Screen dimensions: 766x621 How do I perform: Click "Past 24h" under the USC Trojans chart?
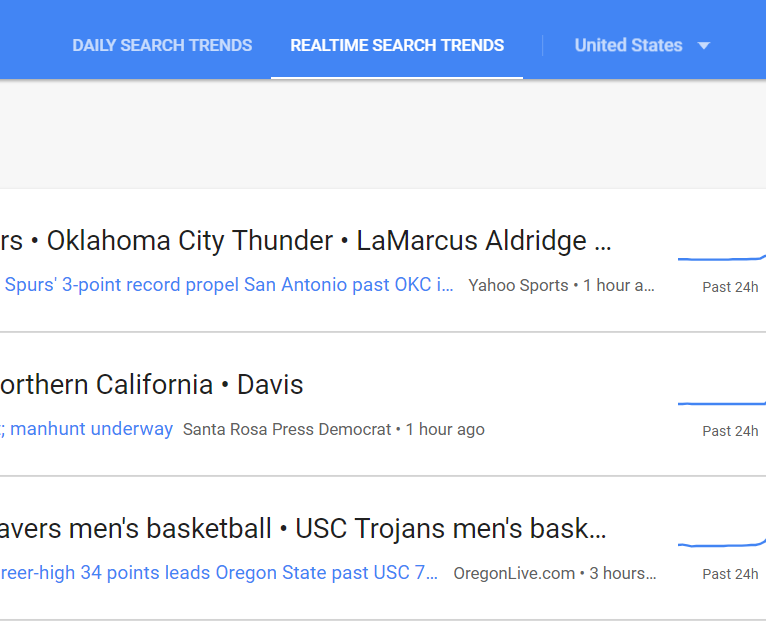730,574
